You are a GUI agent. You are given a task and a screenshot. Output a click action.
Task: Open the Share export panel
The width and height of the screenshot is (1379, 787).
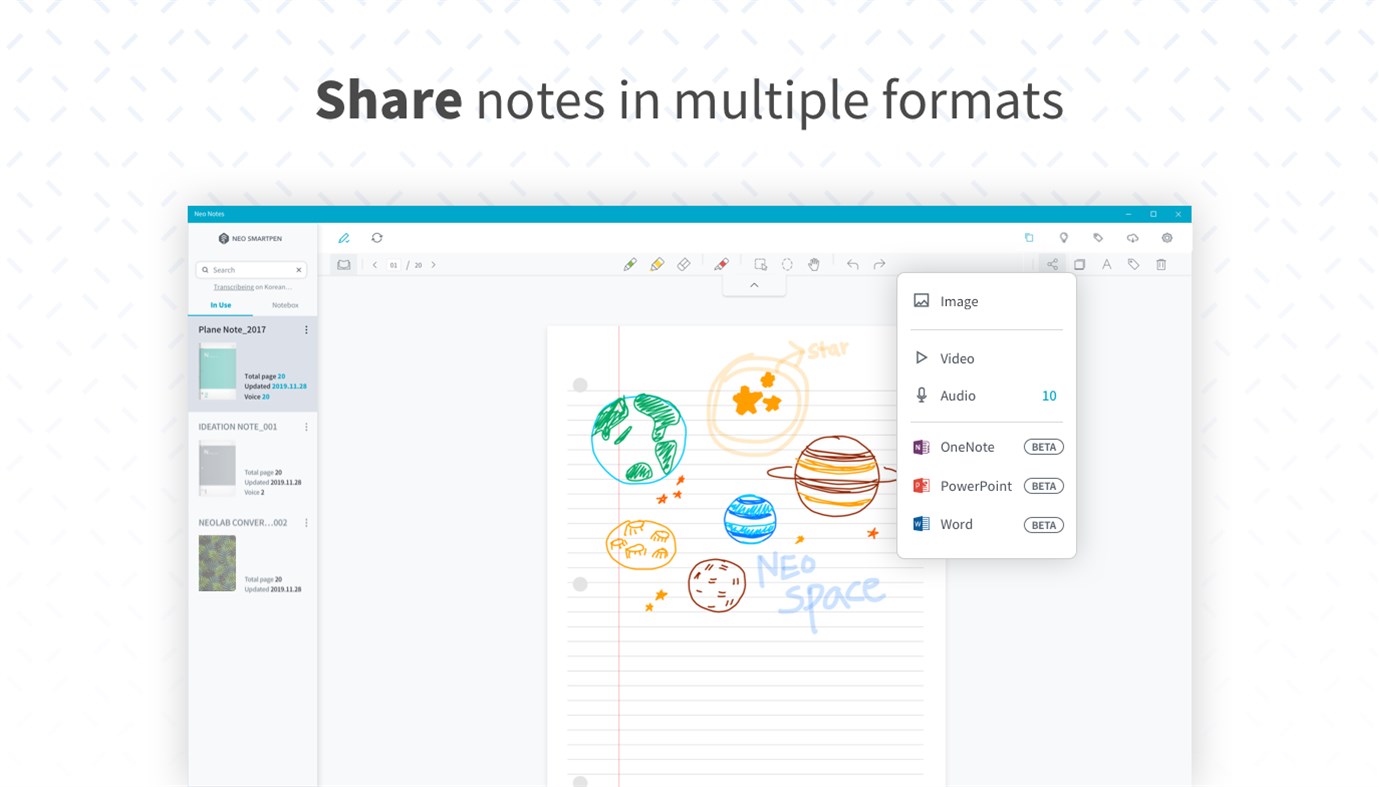1051,263
